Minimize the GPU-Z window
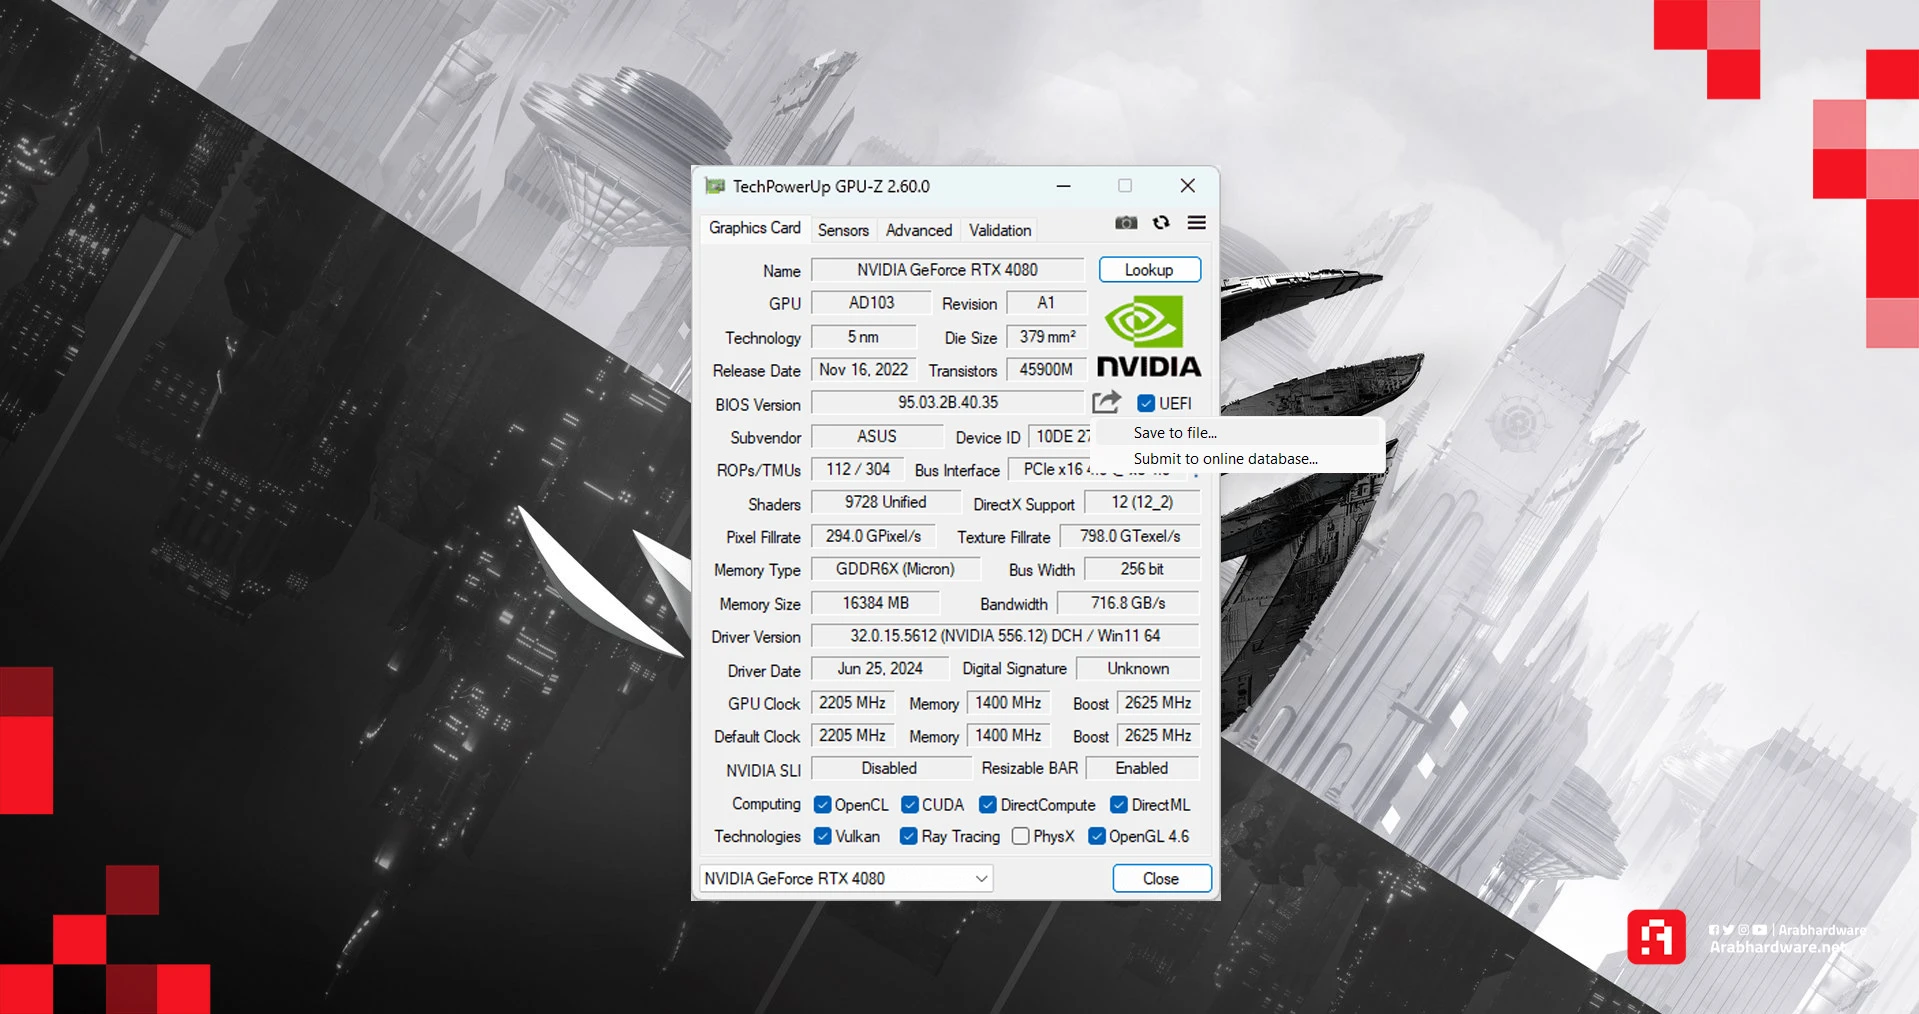 (1064, 186)
